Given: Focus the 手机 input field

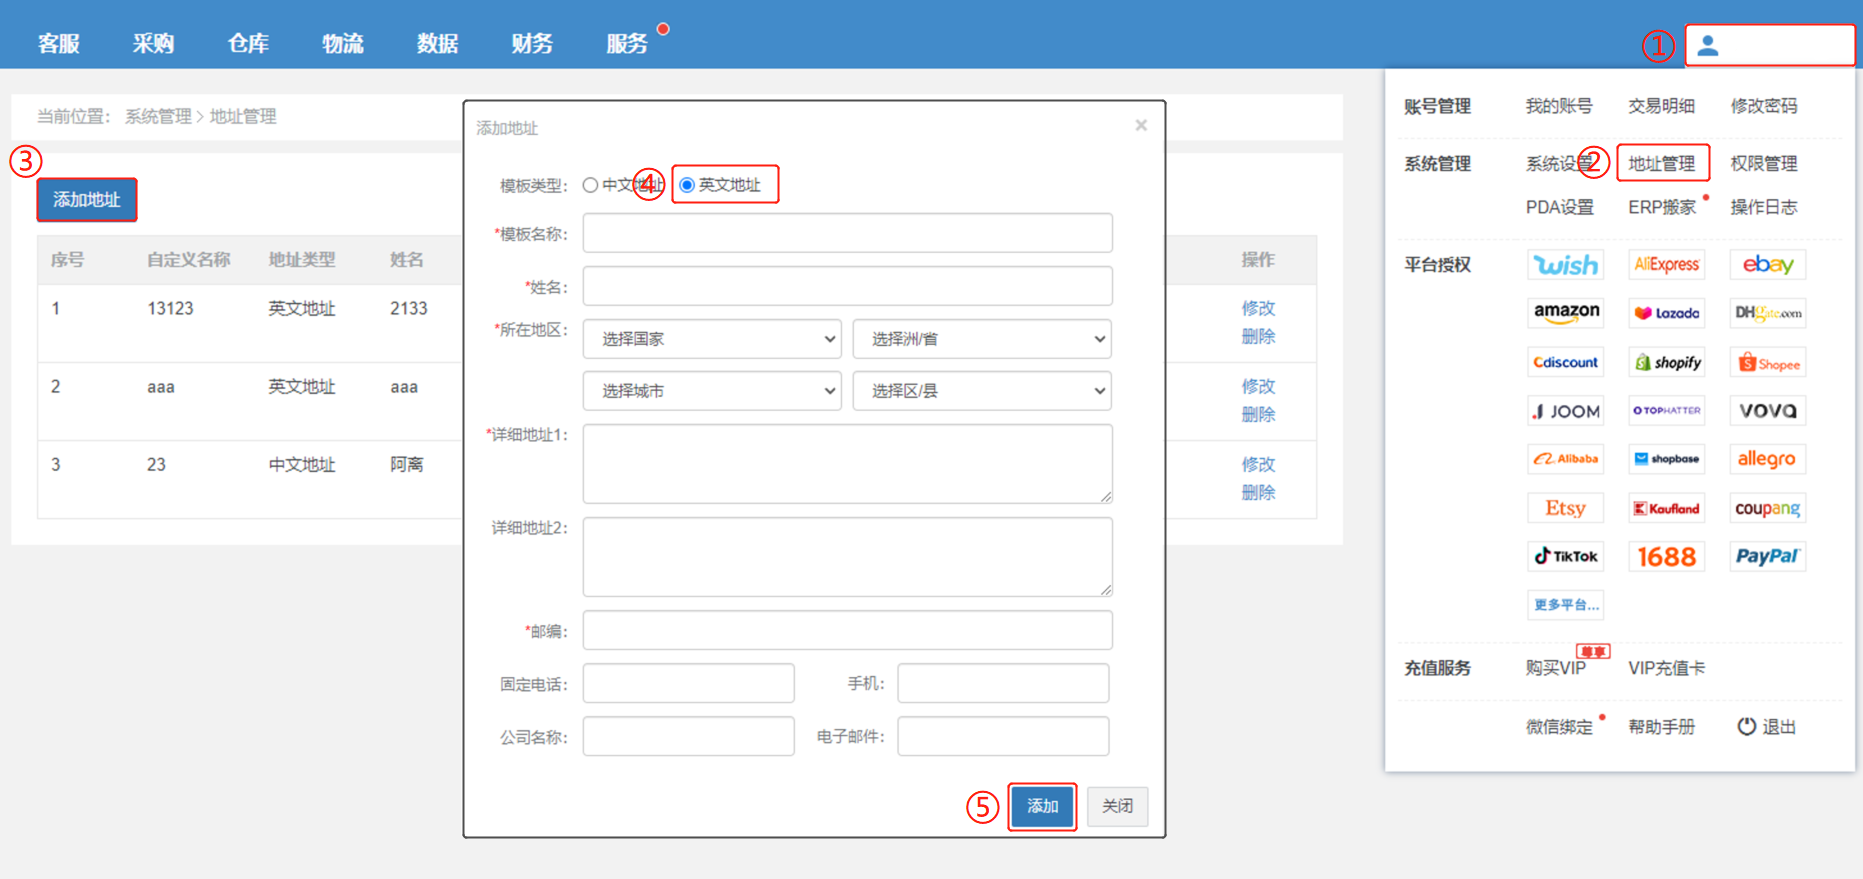Looking at the screenshot, I should click(x=1003, y=683).
